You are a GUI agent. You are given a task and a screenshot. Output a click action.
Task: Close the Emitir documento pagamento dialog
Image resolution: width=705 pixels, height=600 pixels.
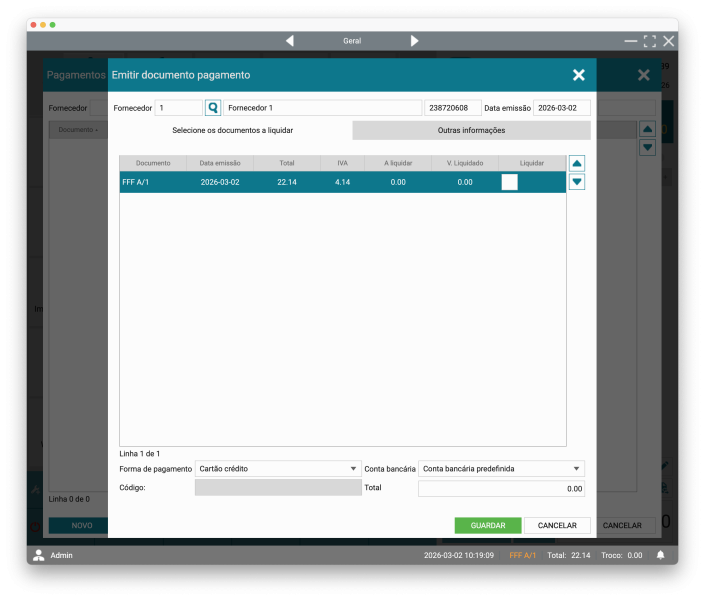[578, 75]
